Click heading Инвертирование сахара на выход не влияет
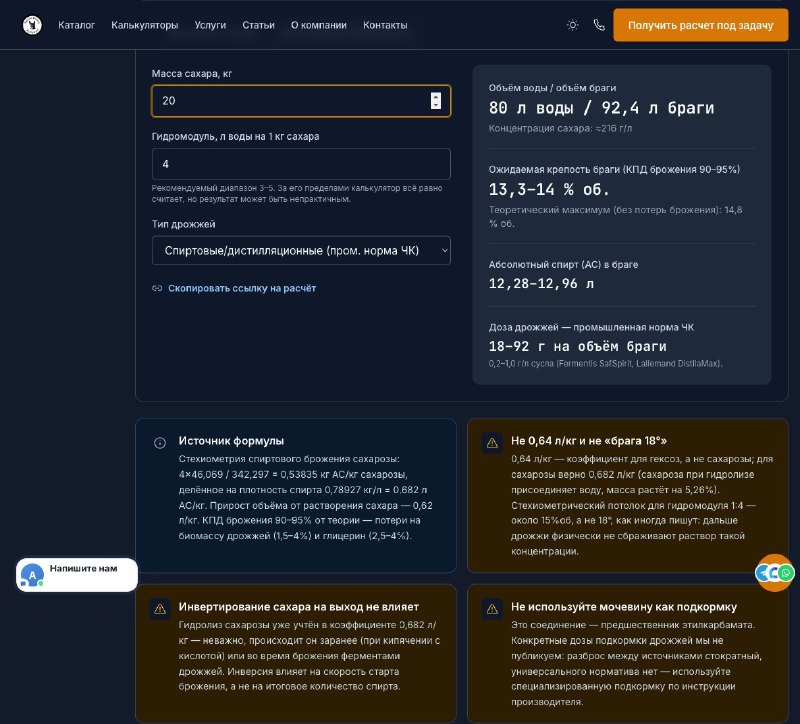800x724 pixels. point(298,607)
